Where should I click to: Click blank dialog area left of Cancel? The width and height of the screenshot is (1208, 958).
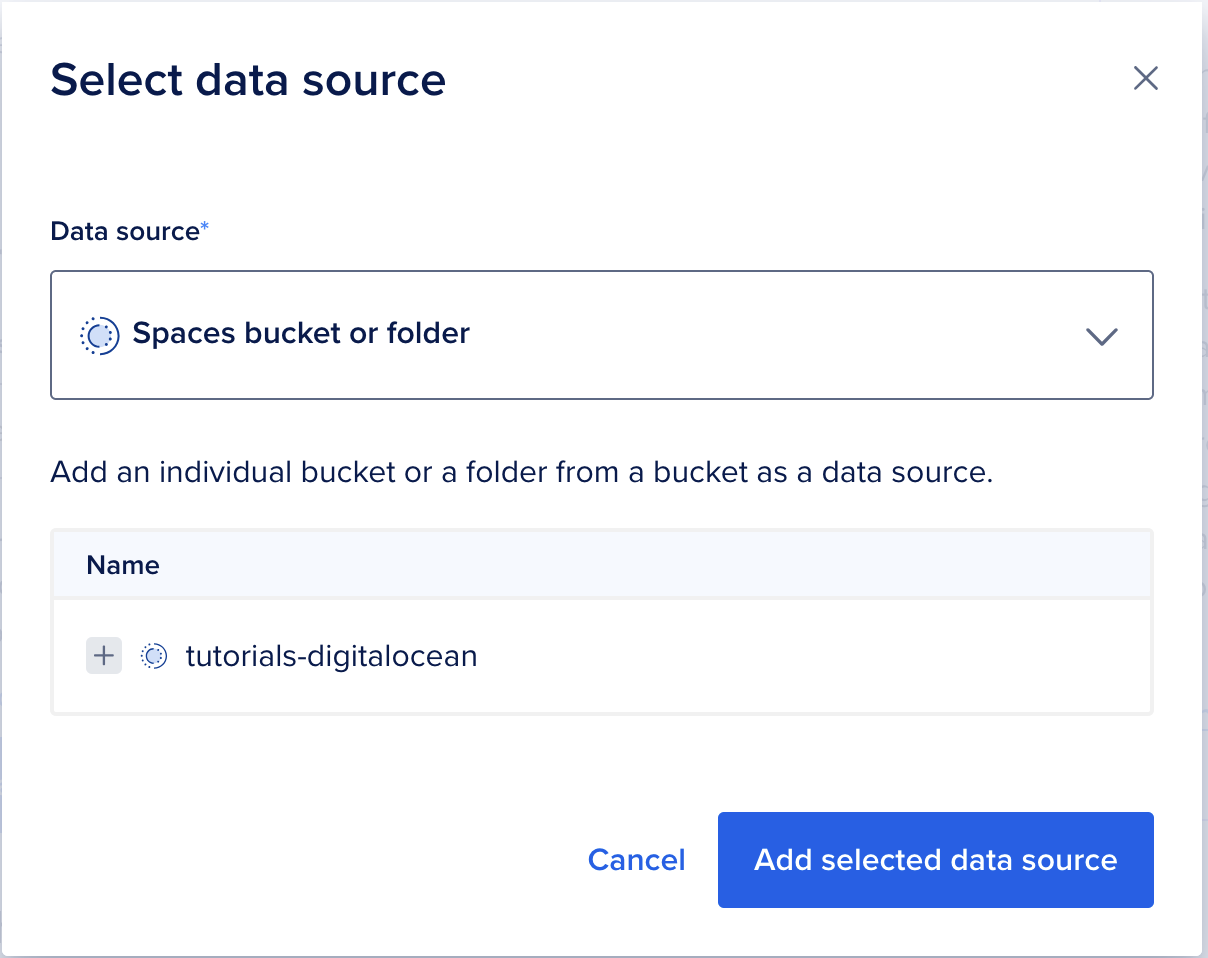(x=300, y=860)
